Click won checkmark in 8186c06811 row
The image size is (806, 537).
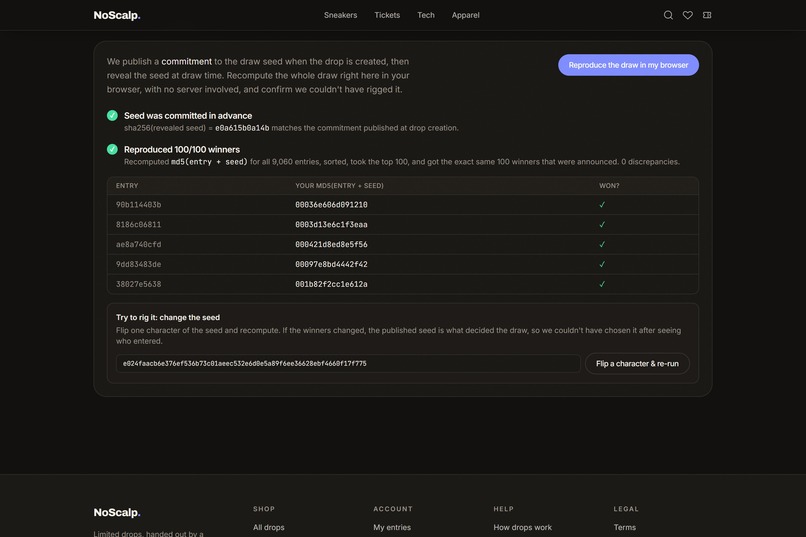(x=602, y=225)
